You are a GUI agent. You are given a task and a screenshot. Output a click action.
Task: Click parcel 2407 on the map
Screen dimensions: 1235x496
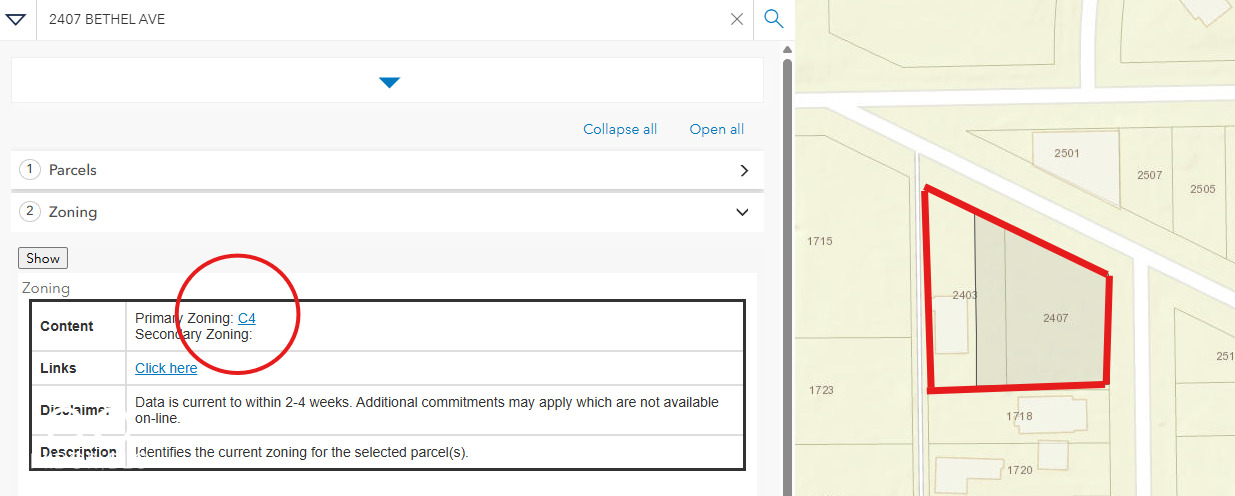[1055, 318]
